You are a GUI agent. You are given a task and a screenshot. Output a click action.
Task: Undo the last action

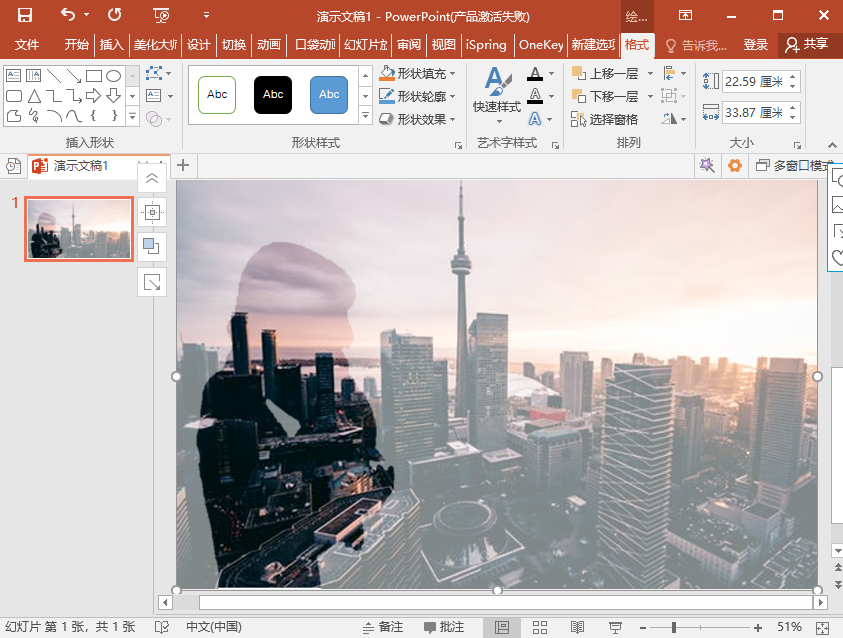pos(68,15)
